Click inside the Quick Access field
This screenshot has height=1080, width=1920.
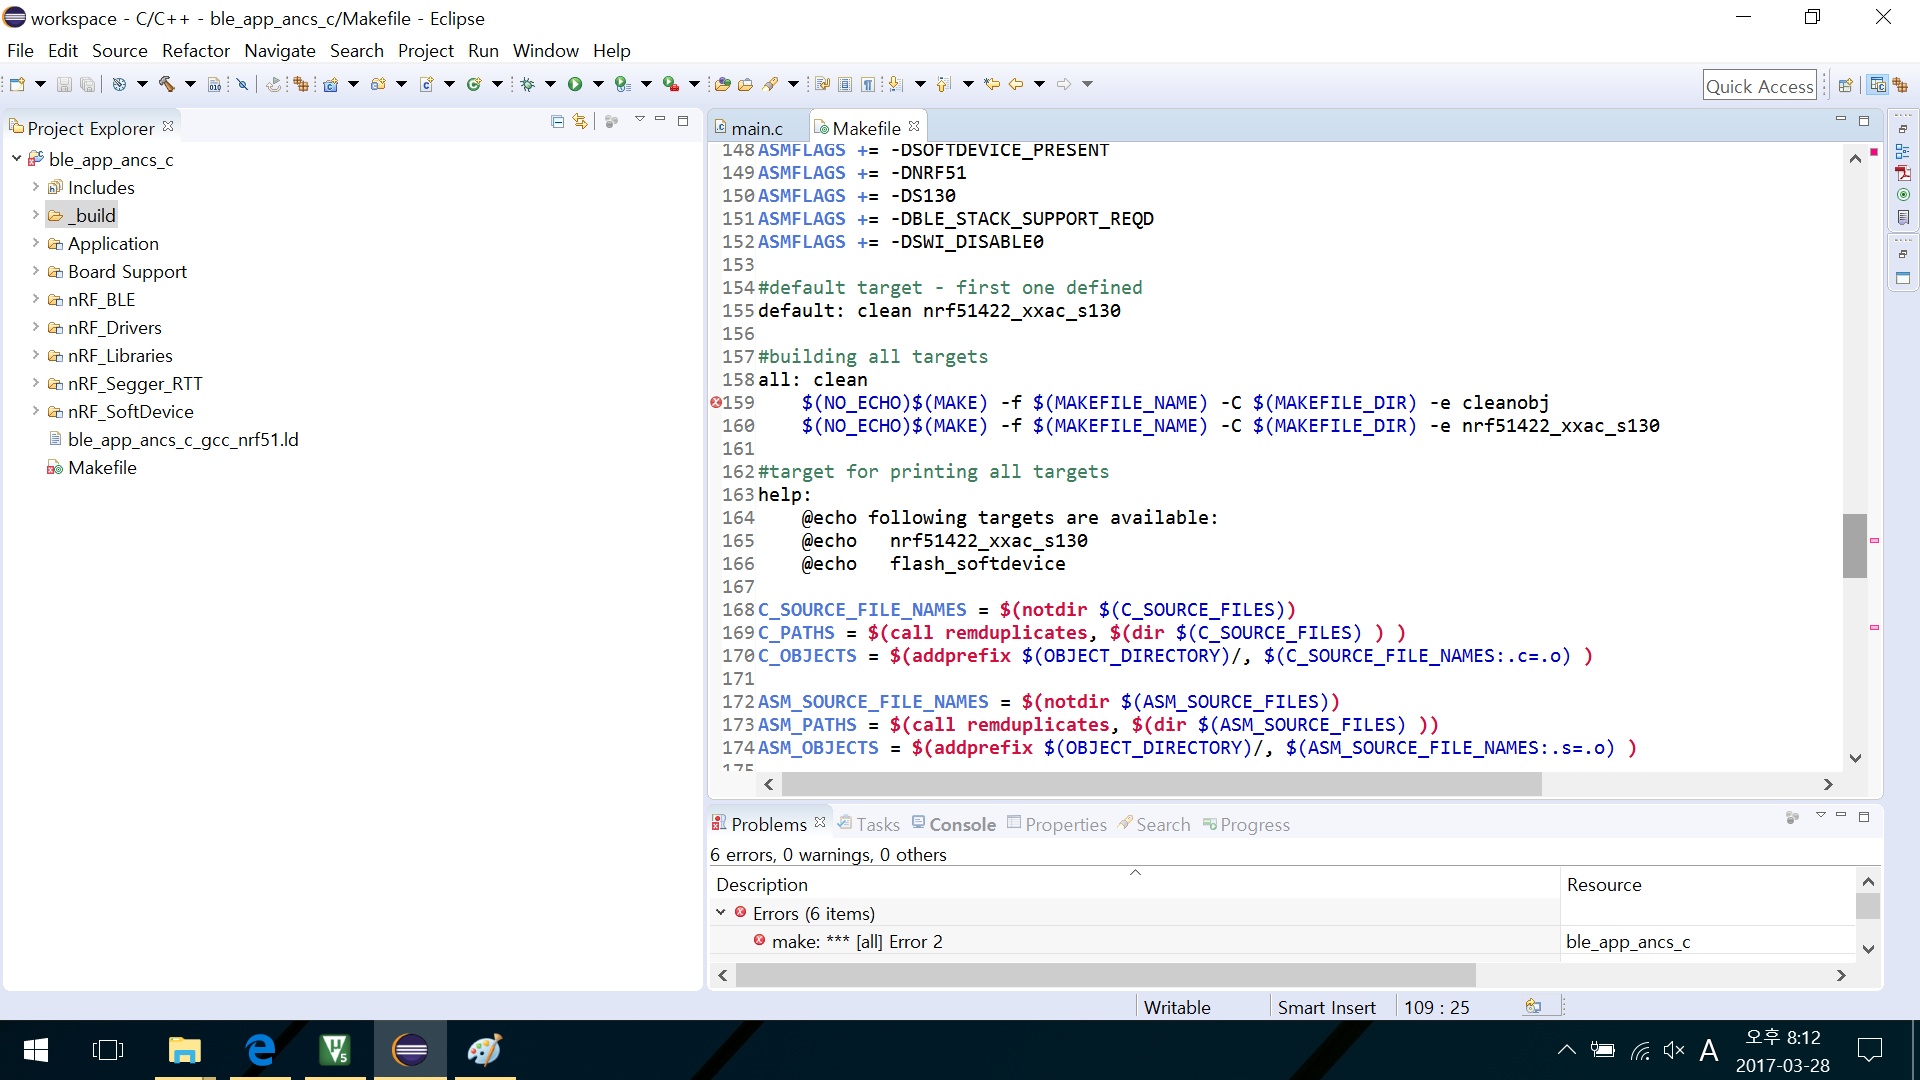1760,86
